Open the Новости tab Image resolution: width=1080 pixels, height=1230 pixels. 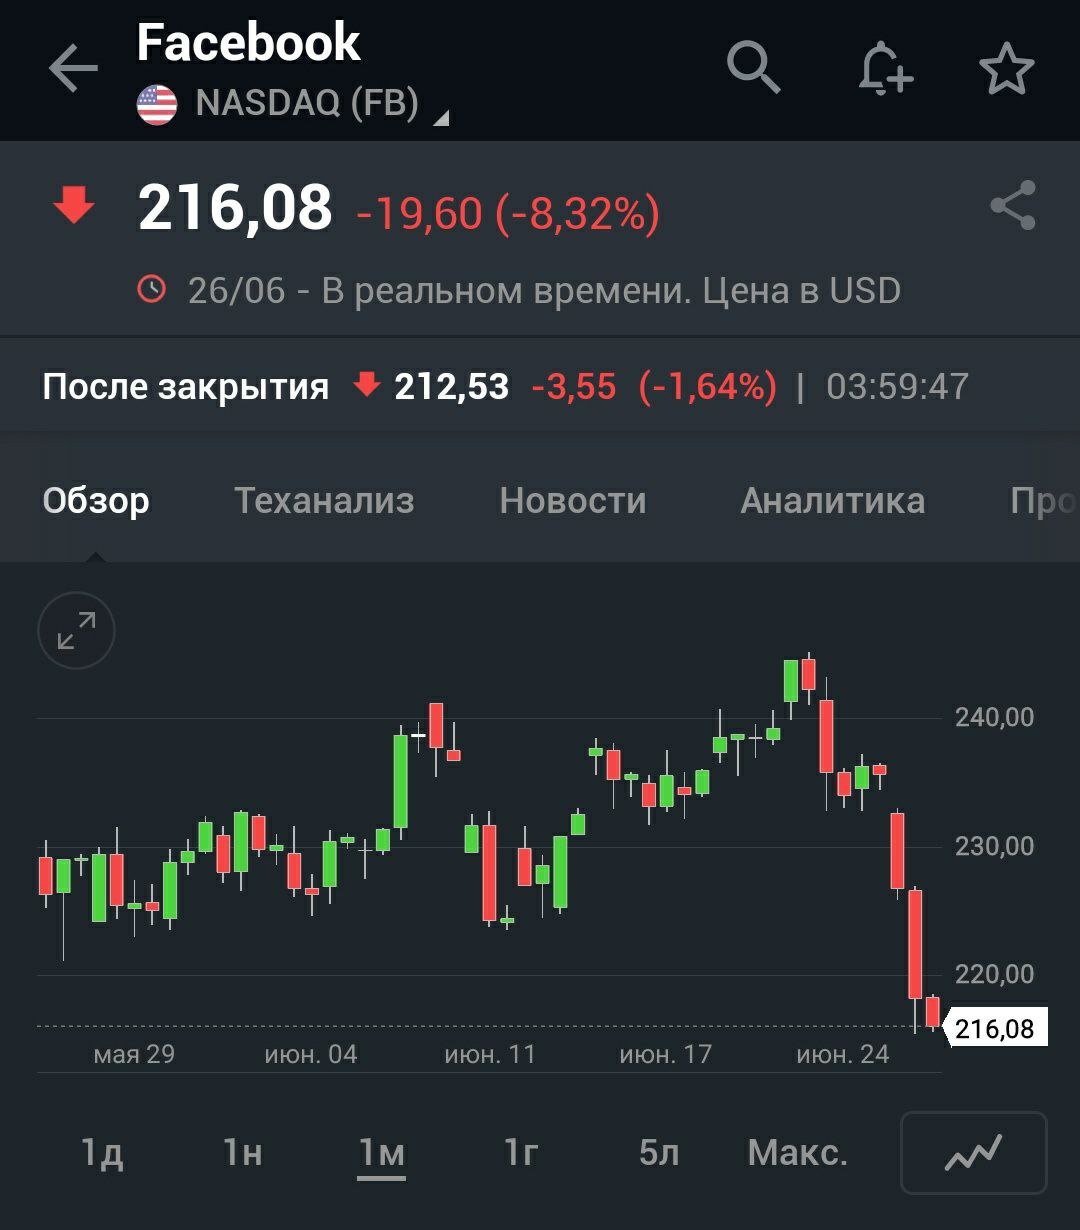(573, 500)
